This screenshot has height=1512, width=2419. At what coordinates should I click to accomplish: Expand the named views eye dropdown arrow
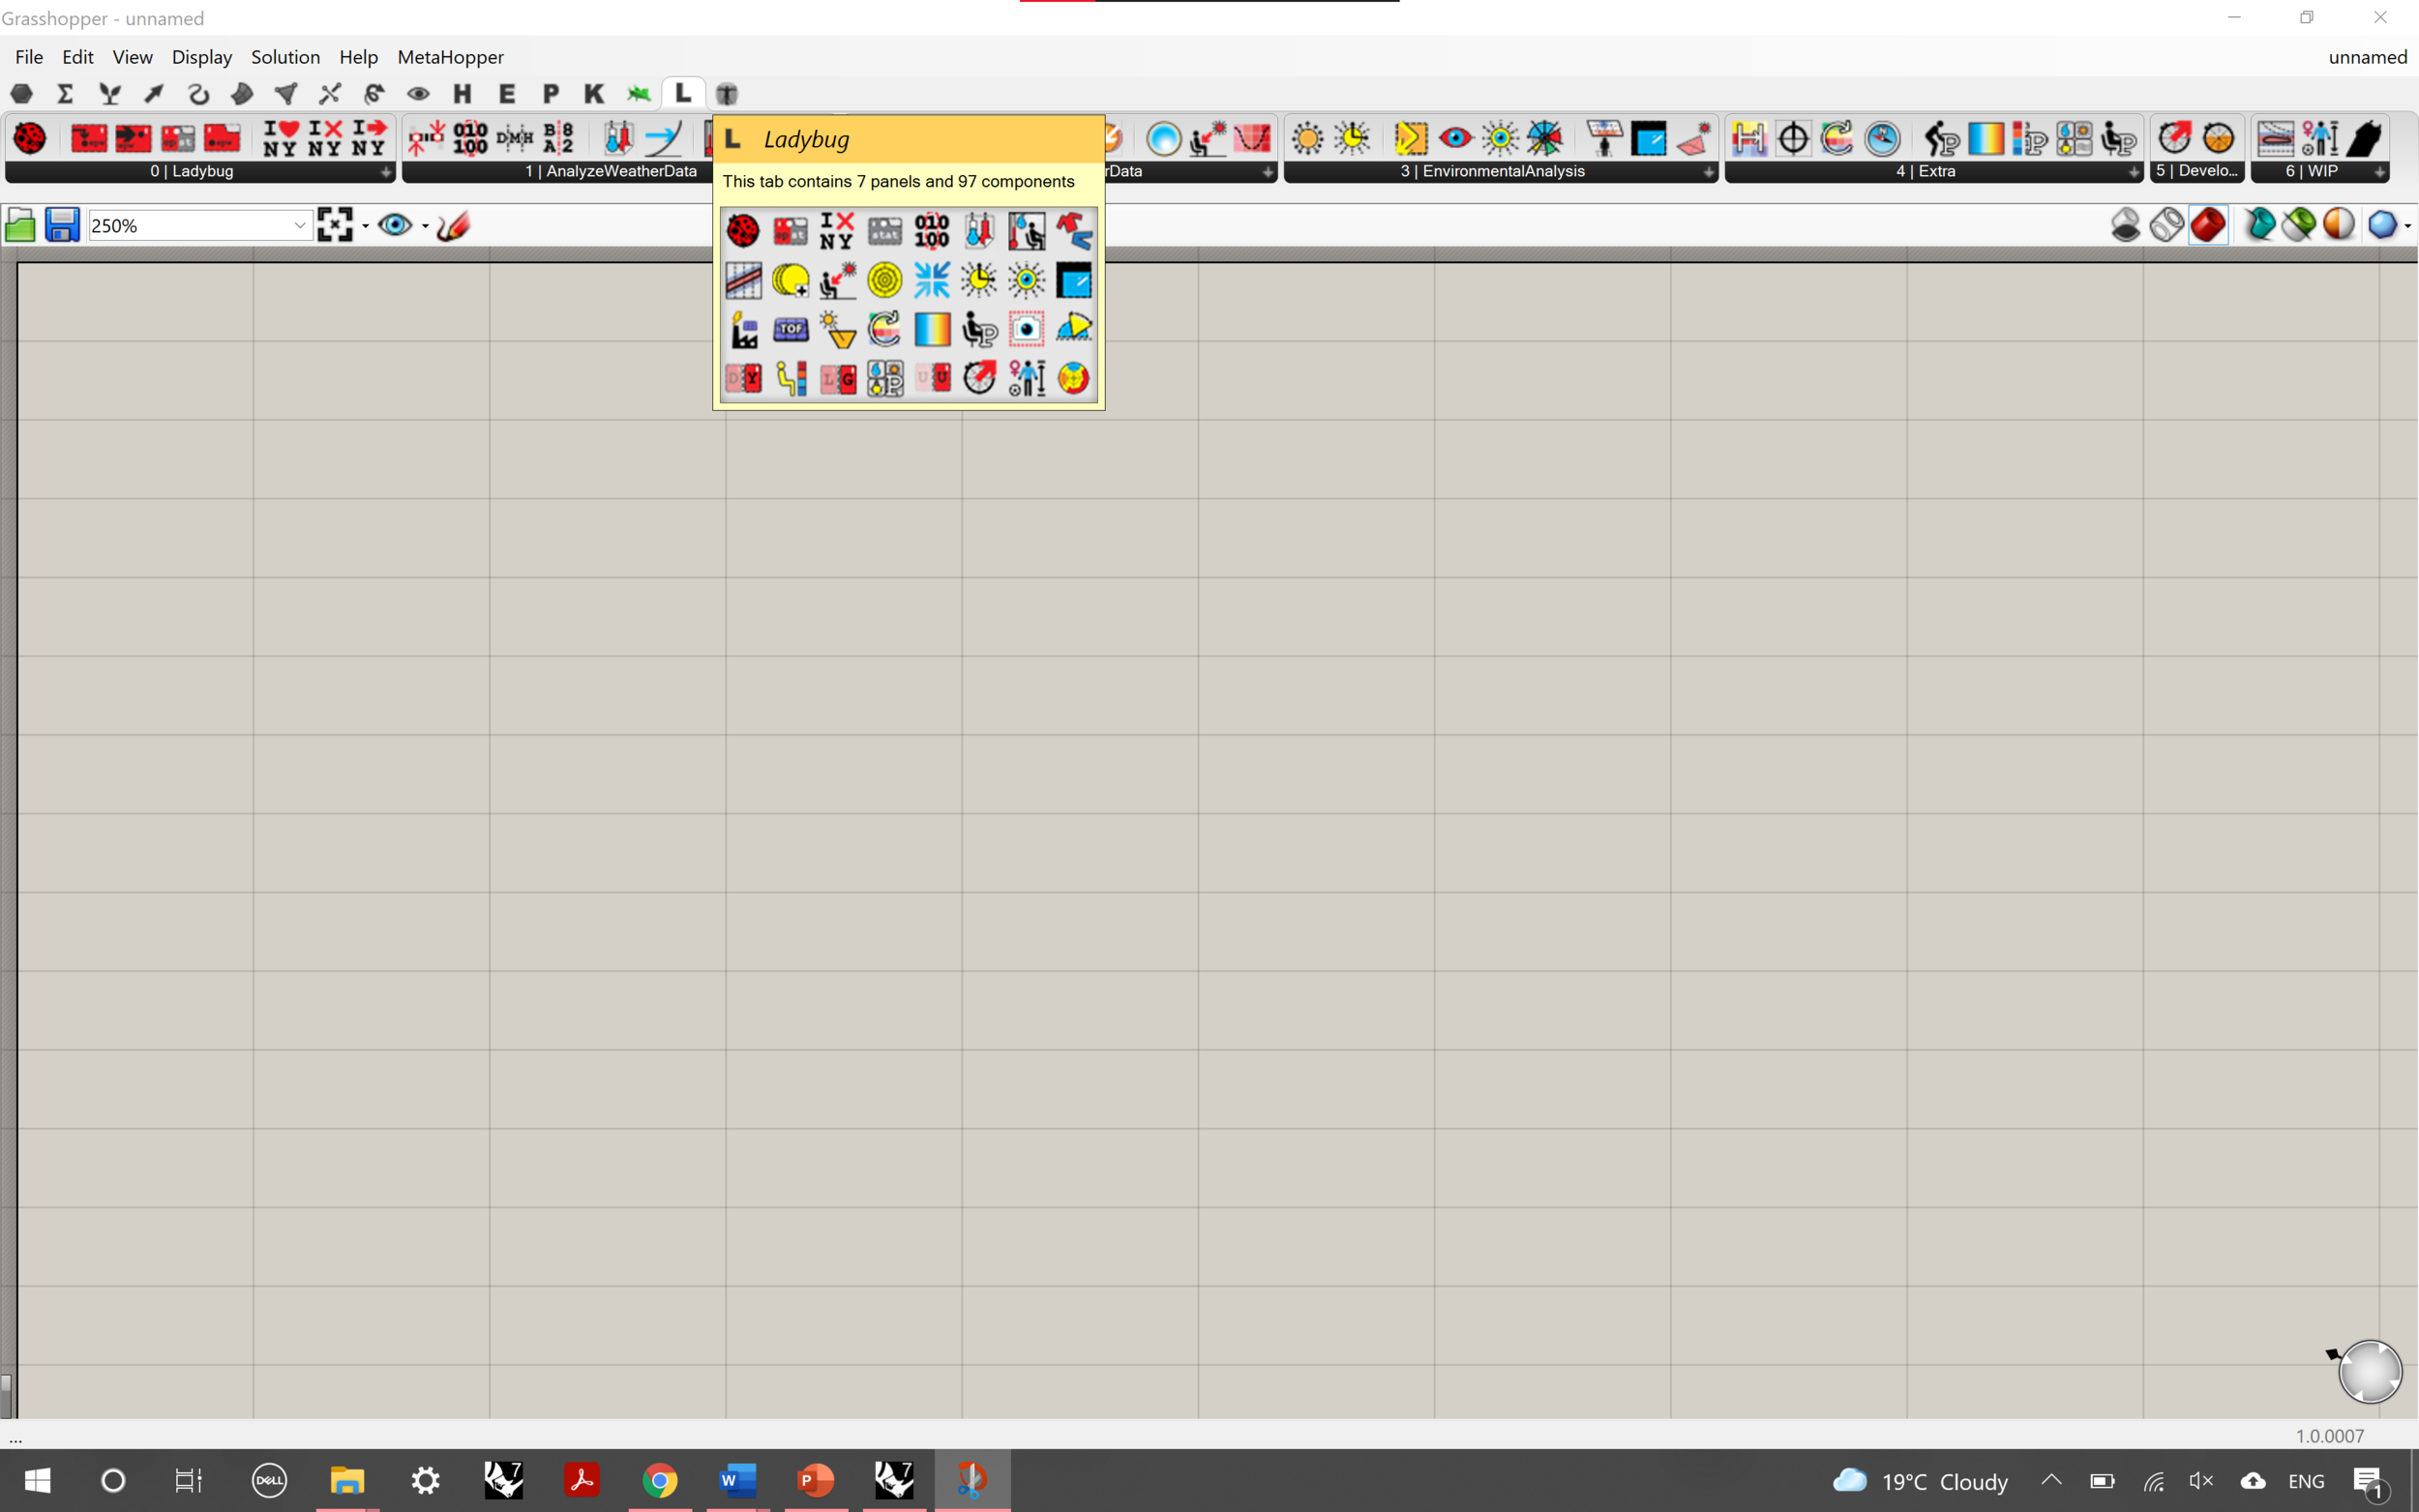(425, 226)
